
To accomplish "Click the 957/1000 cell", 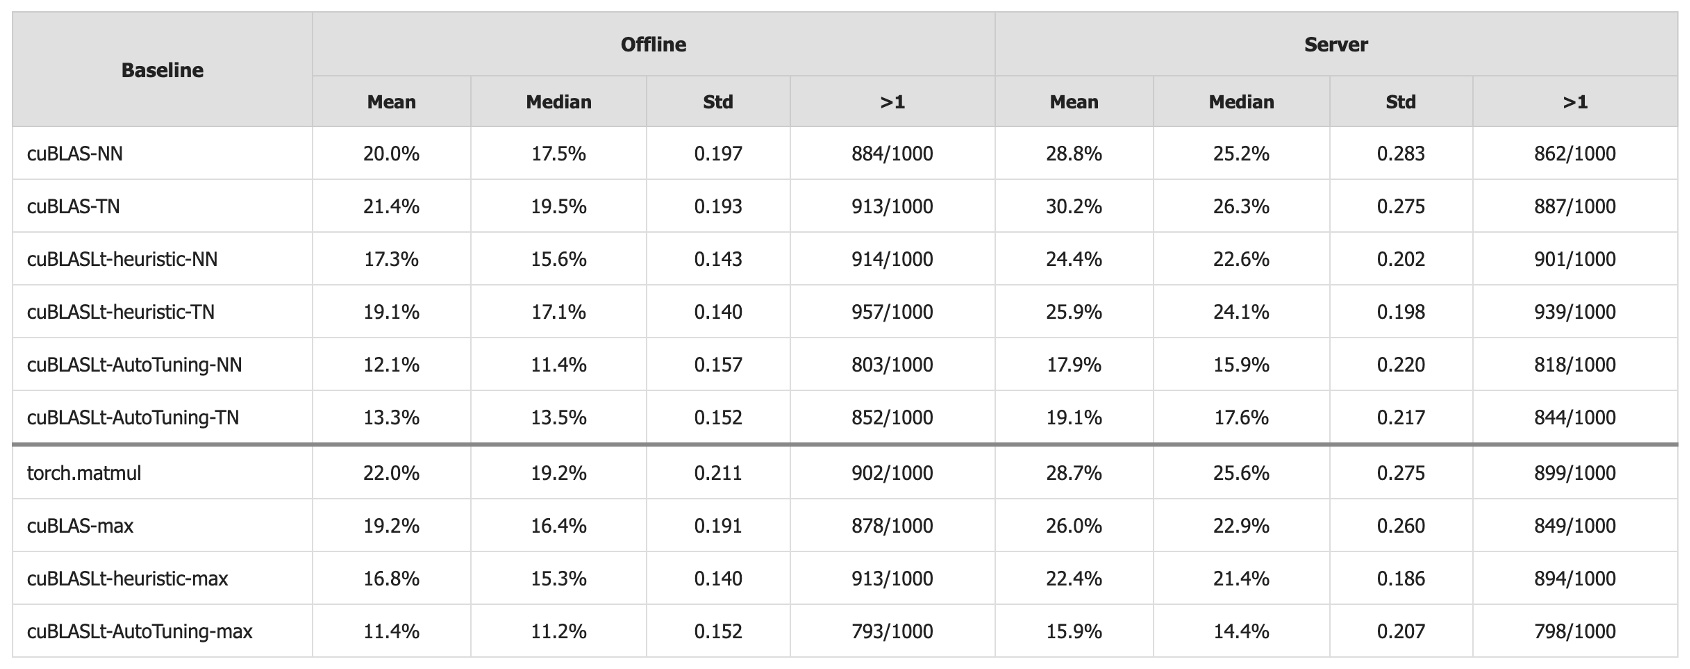I will coord(892,313).
